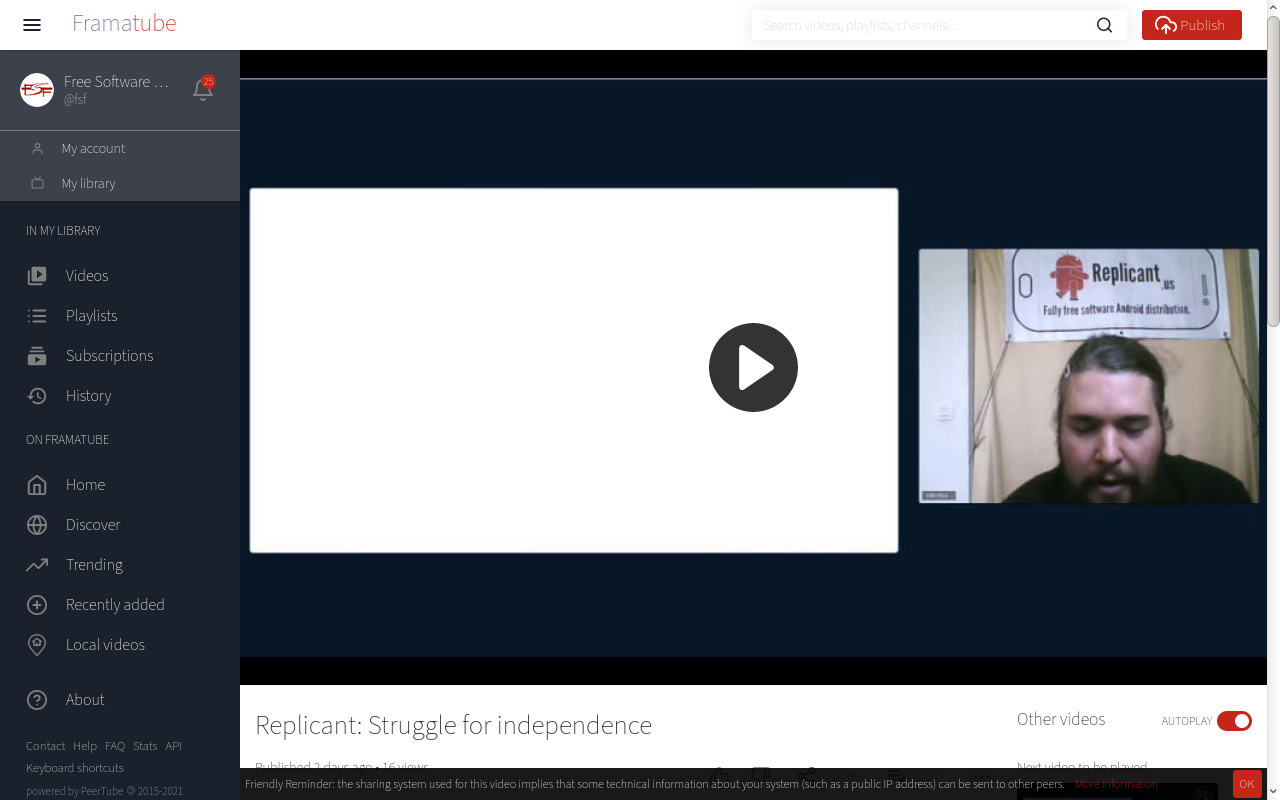Click the FSF account avatar

(x=37, y=90)
